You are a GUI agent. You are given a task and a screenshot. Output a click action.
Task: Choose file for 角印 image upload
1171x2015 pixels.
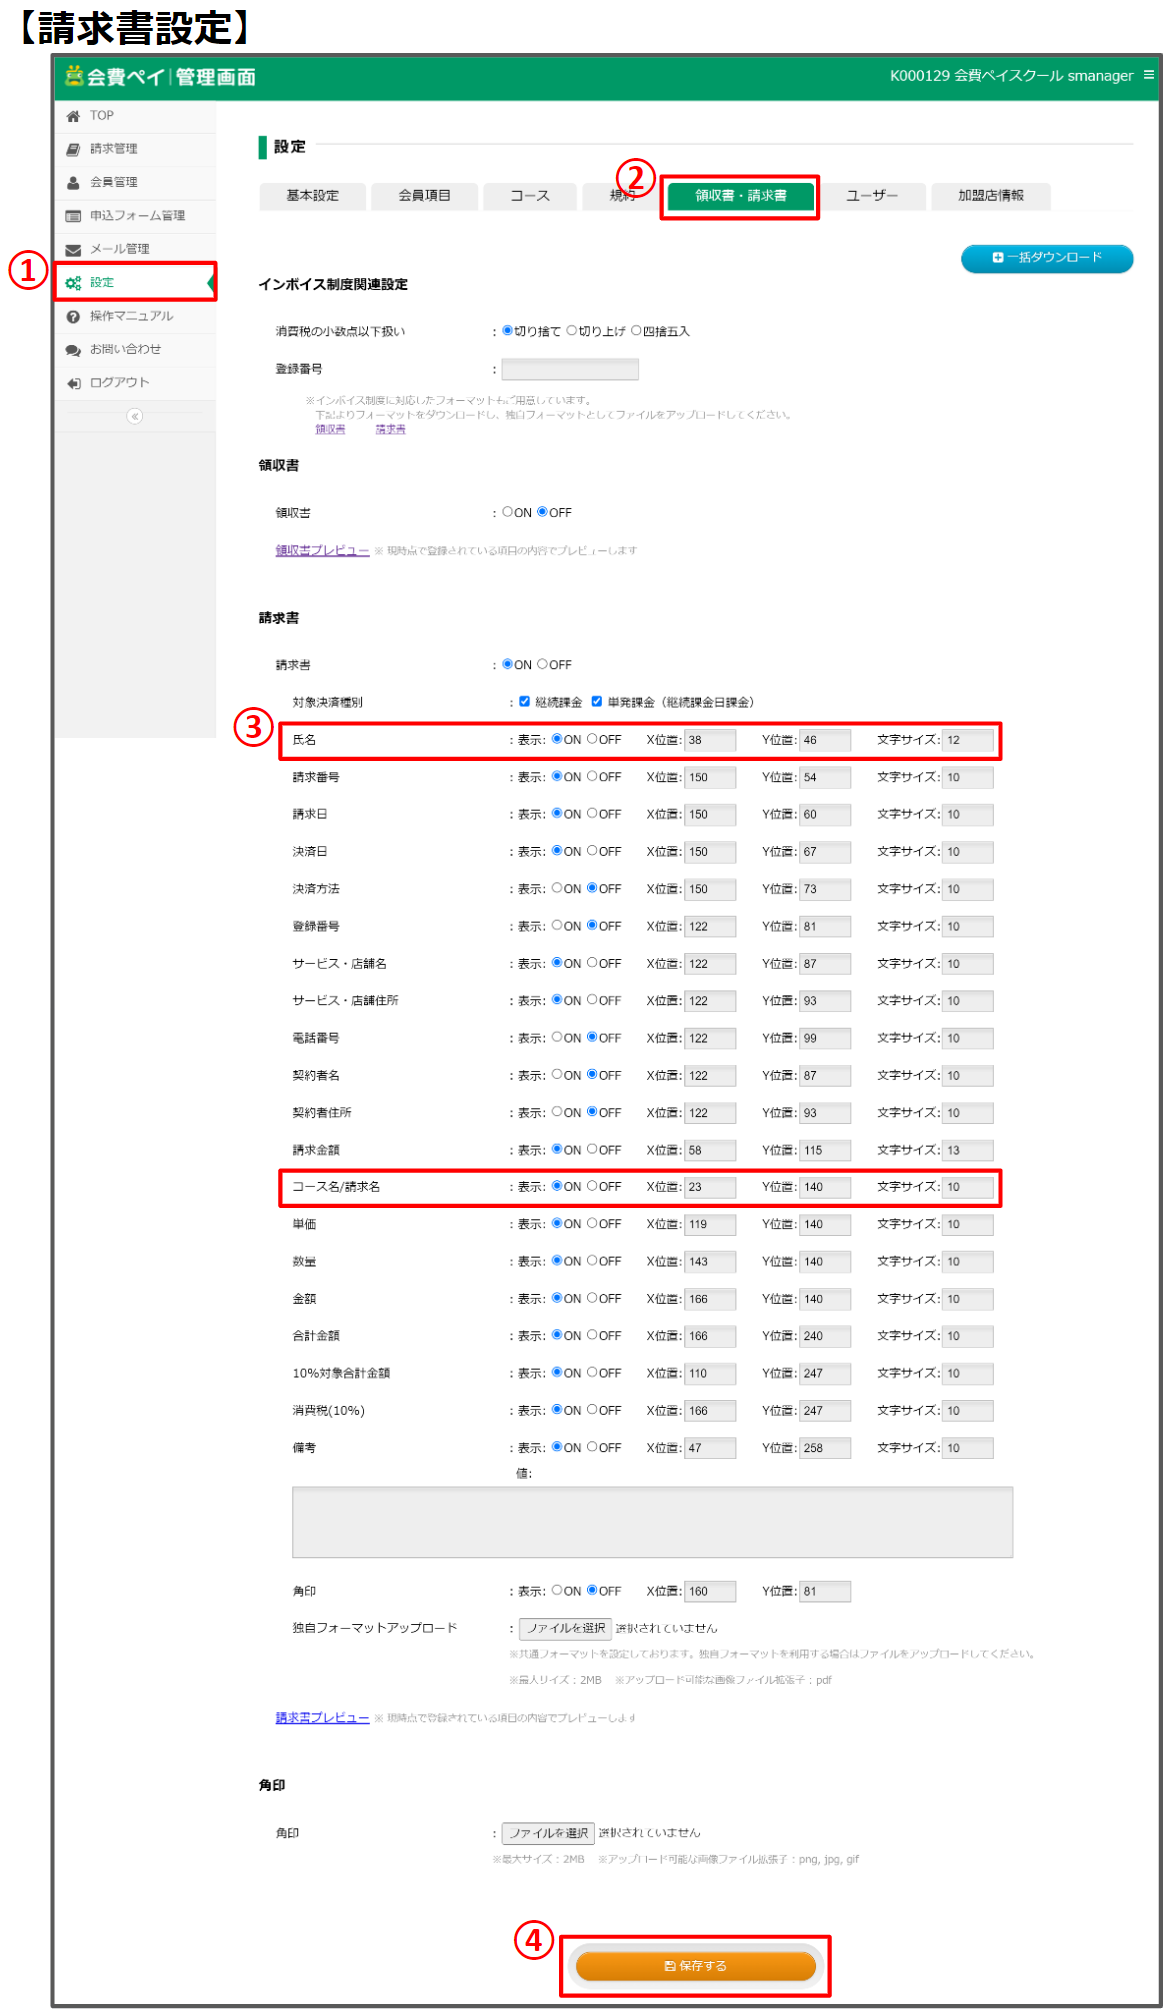click(548, 1833)
